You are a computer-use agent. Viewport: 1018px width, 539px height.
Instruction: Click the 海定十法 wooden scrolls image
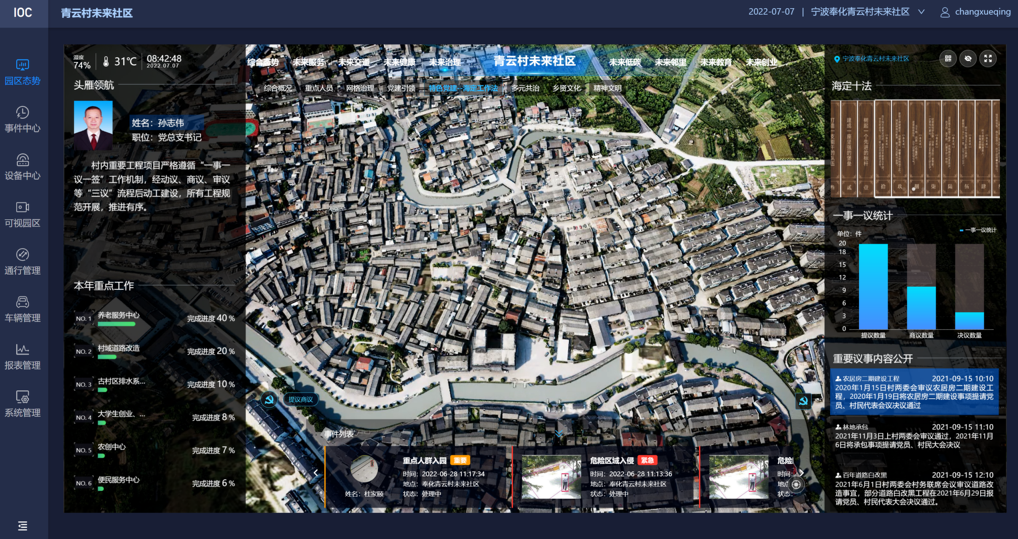click(x=915, y=148)
